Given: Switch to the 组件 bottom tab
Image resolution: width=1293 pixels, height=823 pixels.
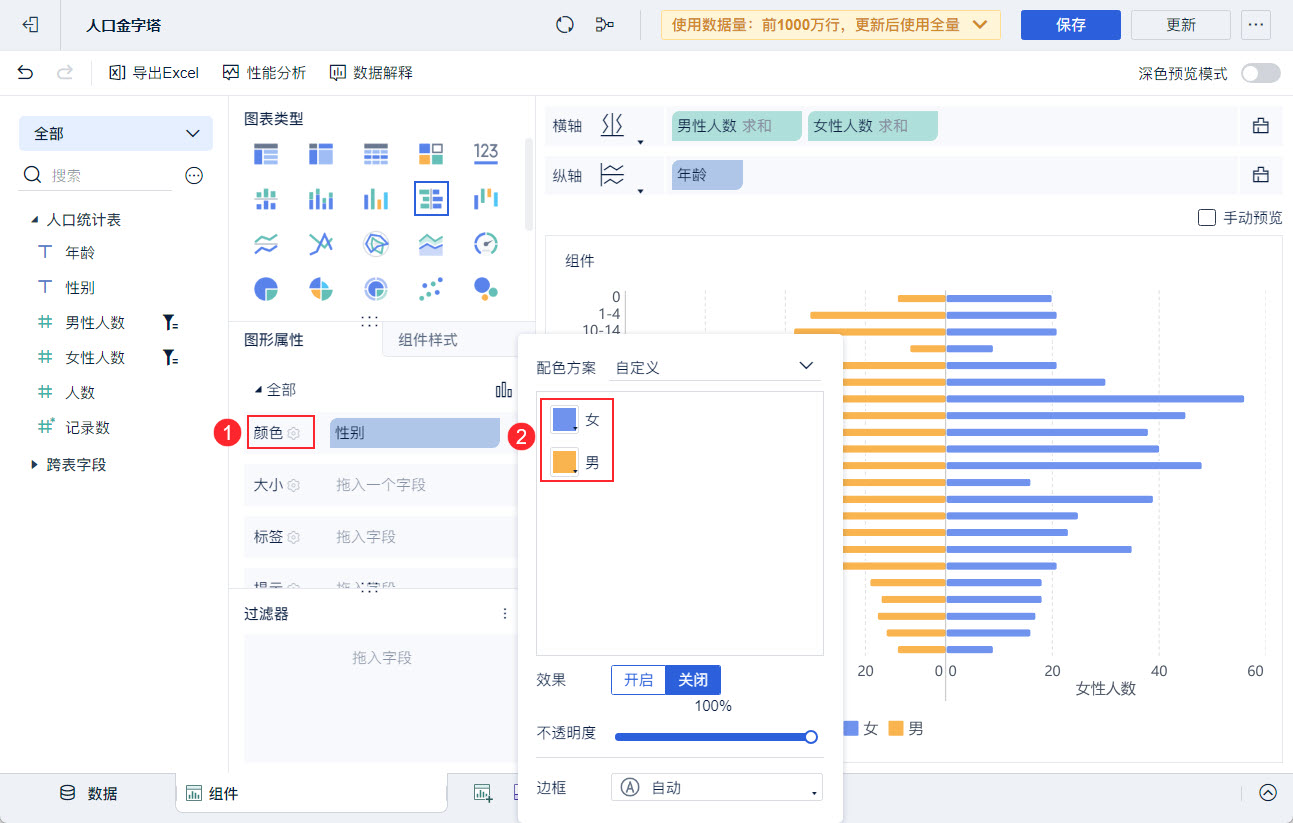Looking at the screenshot, I should pos(311,793).
